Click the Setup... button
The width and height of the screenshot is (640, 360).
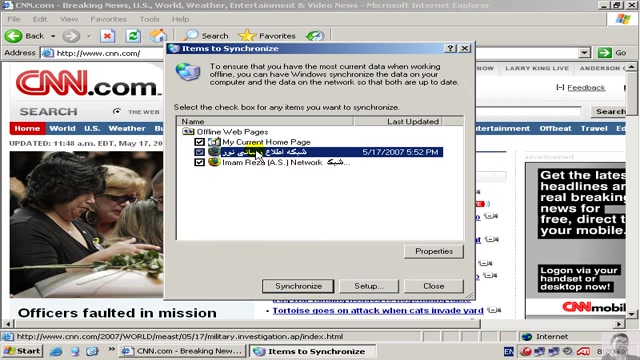click(369, 286)
